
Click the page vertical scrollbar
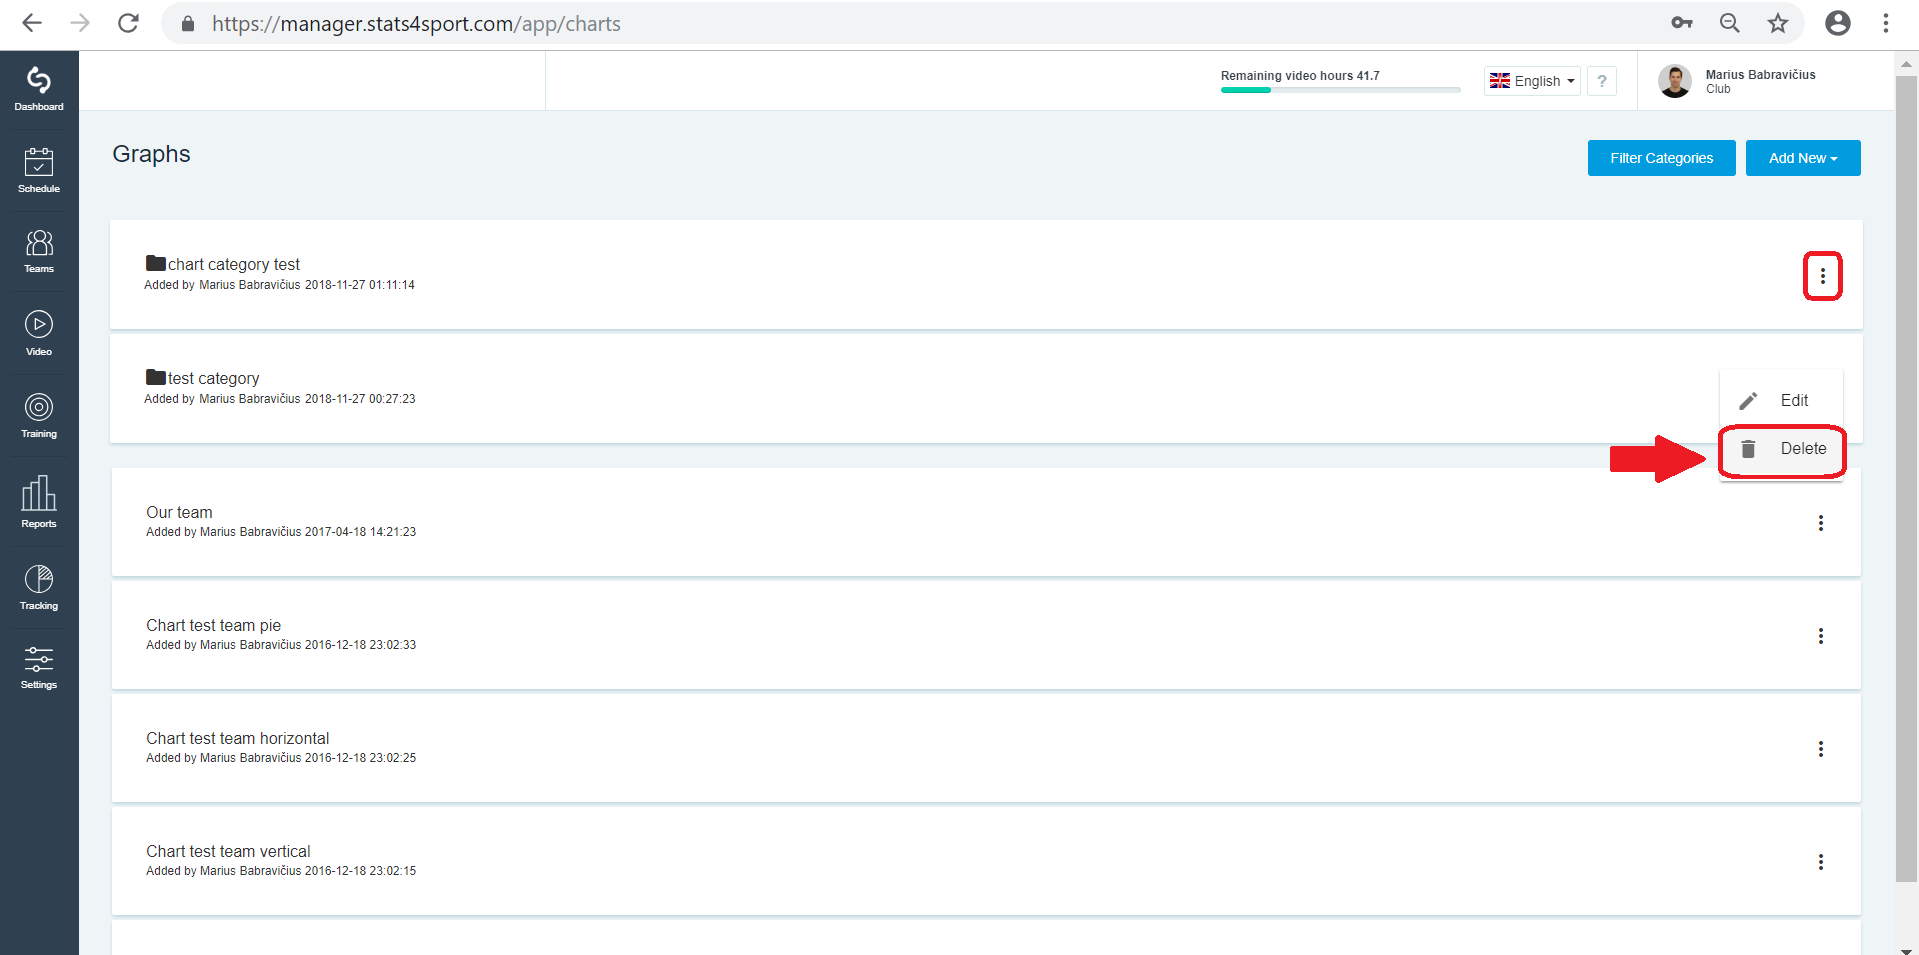coord(1906,480)
